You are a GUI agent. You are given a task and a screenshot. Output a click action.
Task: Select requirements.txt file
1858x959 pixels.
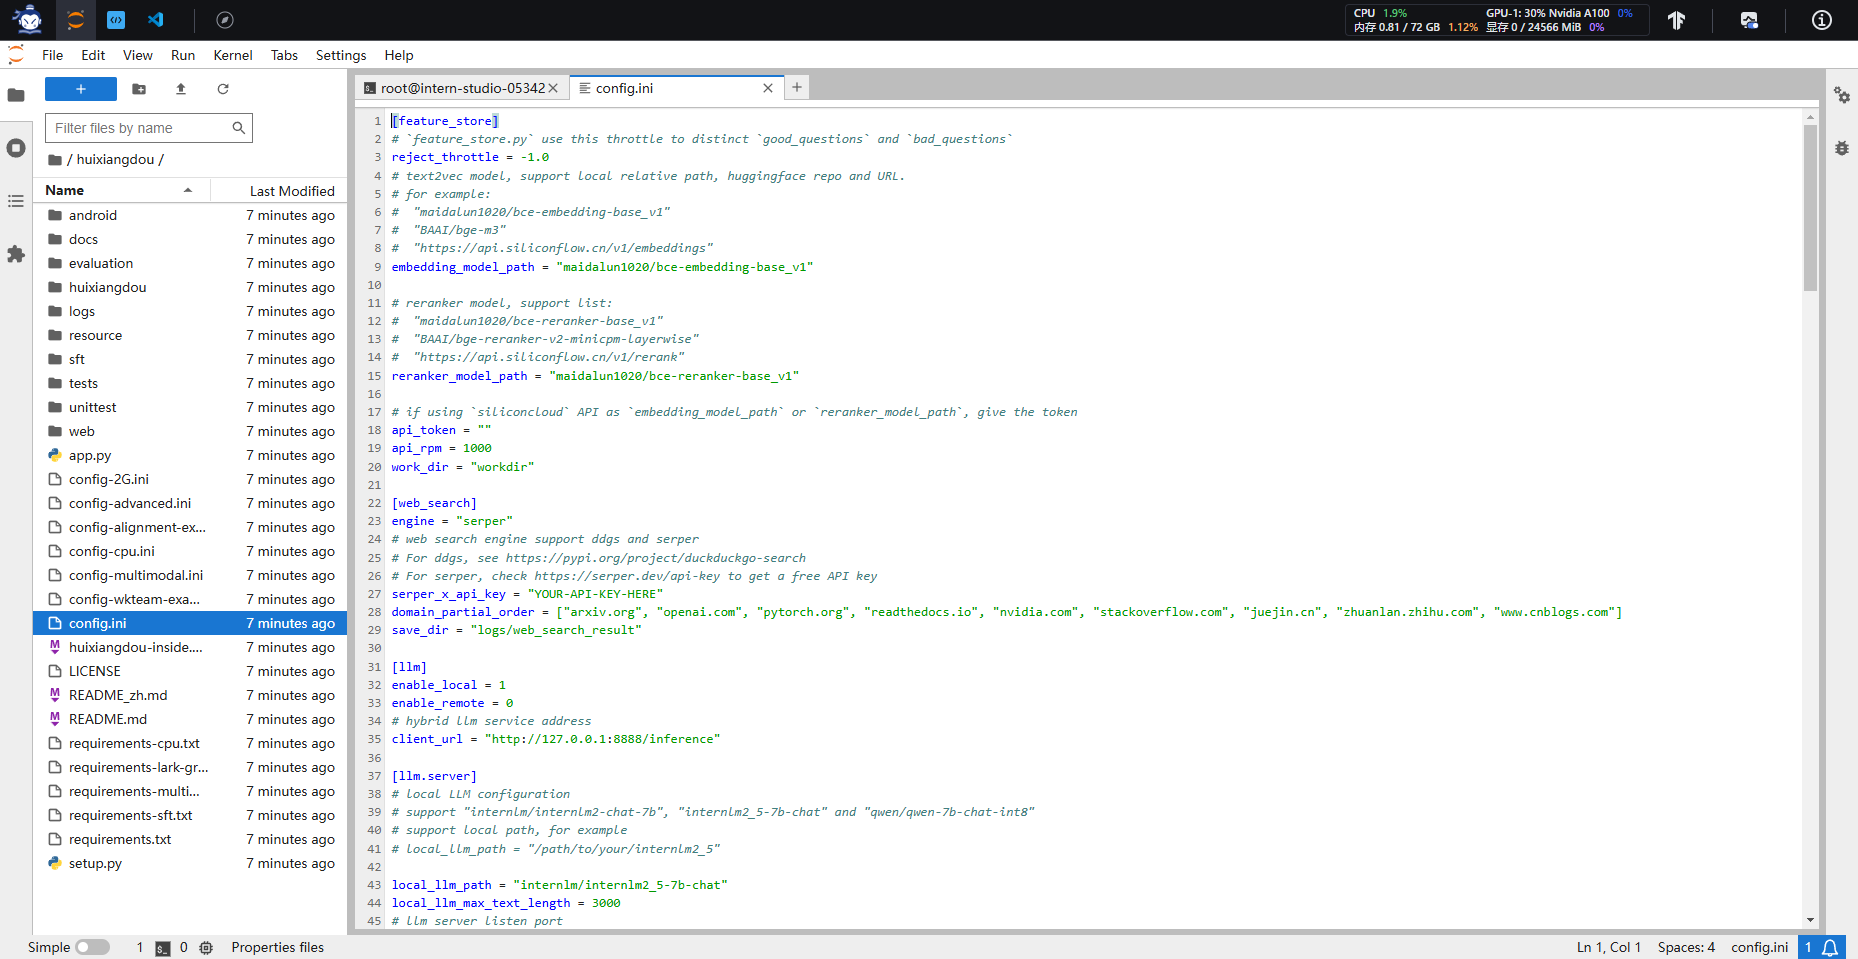(x=190, y=839)
